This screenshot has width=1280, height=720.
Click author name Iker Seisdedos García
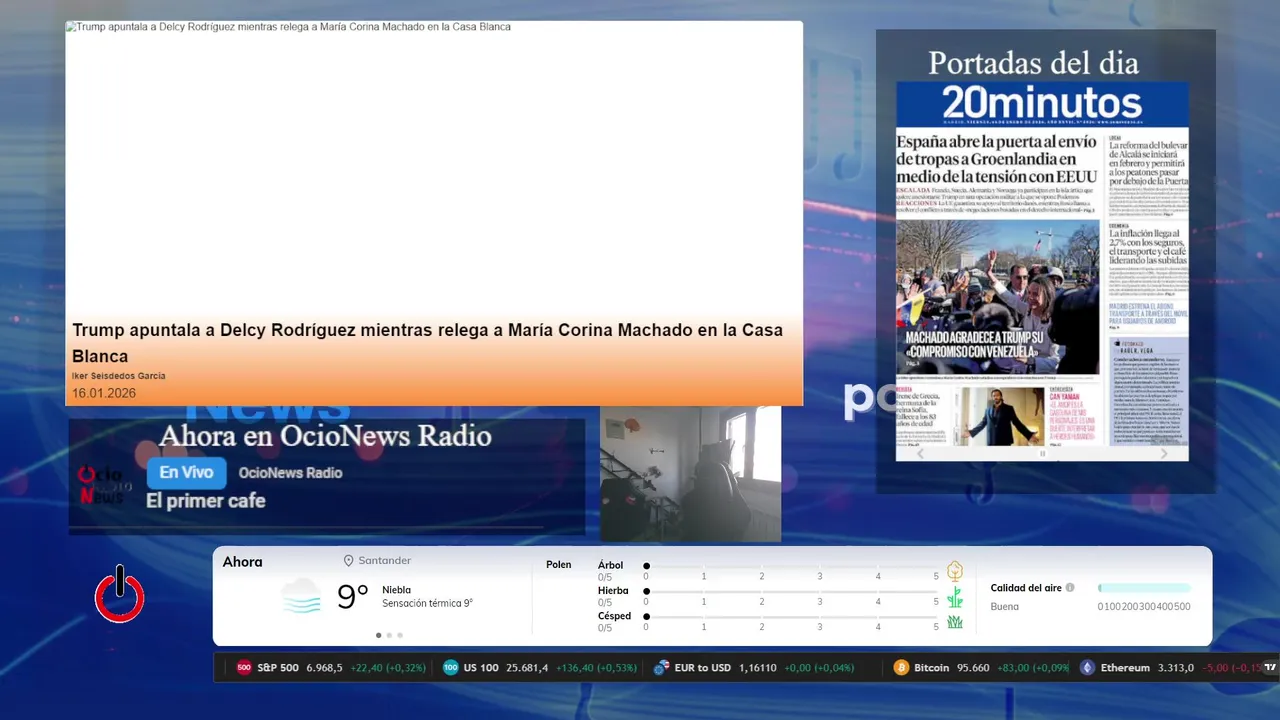(x=118, y=376)
